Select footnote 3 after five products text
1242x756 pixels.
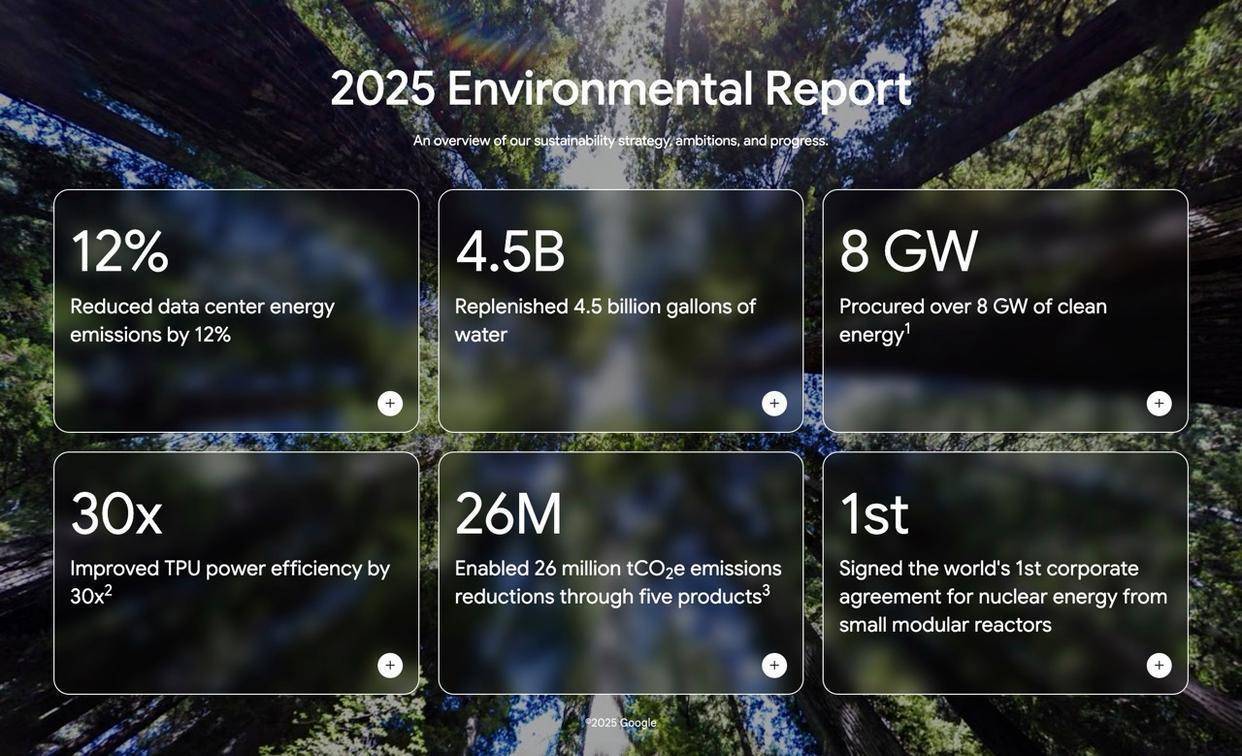[x=766, y=590]
